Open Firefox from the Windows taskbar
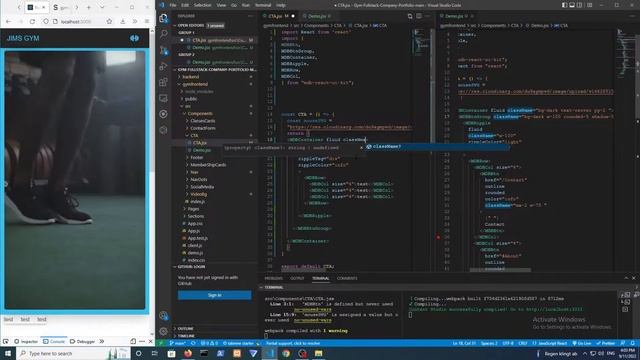 [188, 353]
